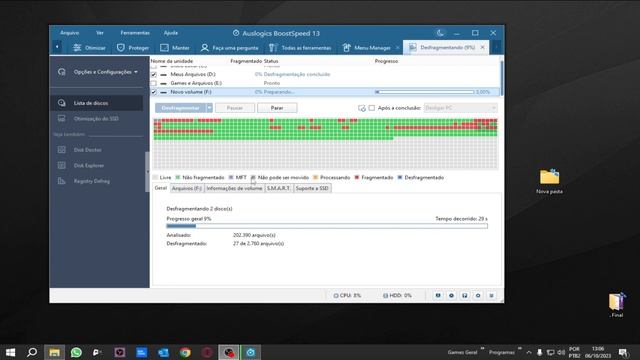Click the status bar save icon

[x=464, y=295]
